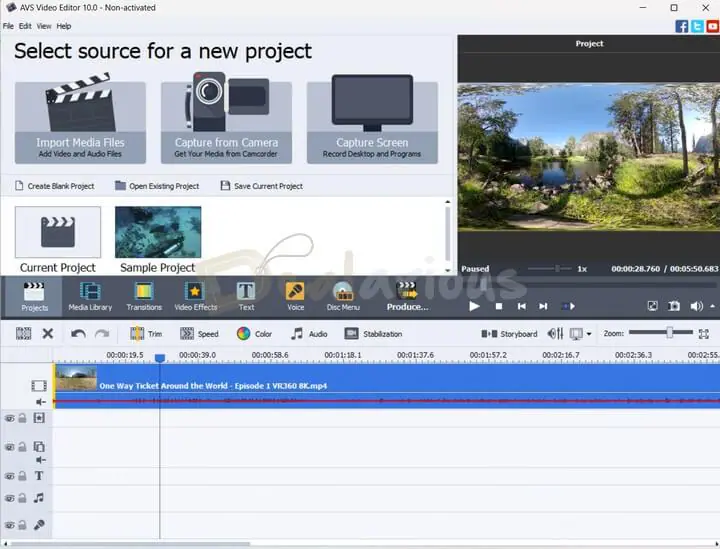Expand the volume arrow beside the speaker
Viewport: 720px width, 549px height.
click(712, 306)
